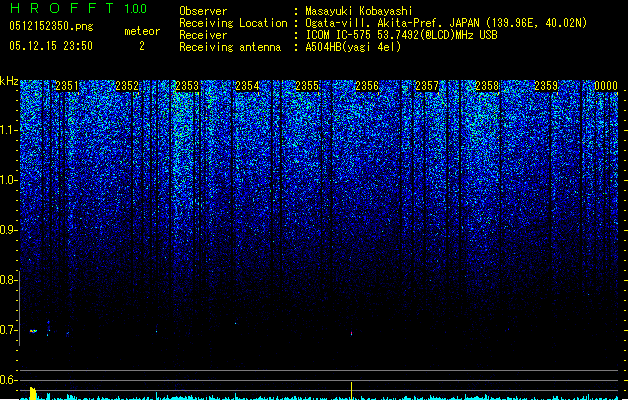The height and width of the screenshot is (400, 629).
Task: Click the kHz axis unit label
Action: point(9,81)
